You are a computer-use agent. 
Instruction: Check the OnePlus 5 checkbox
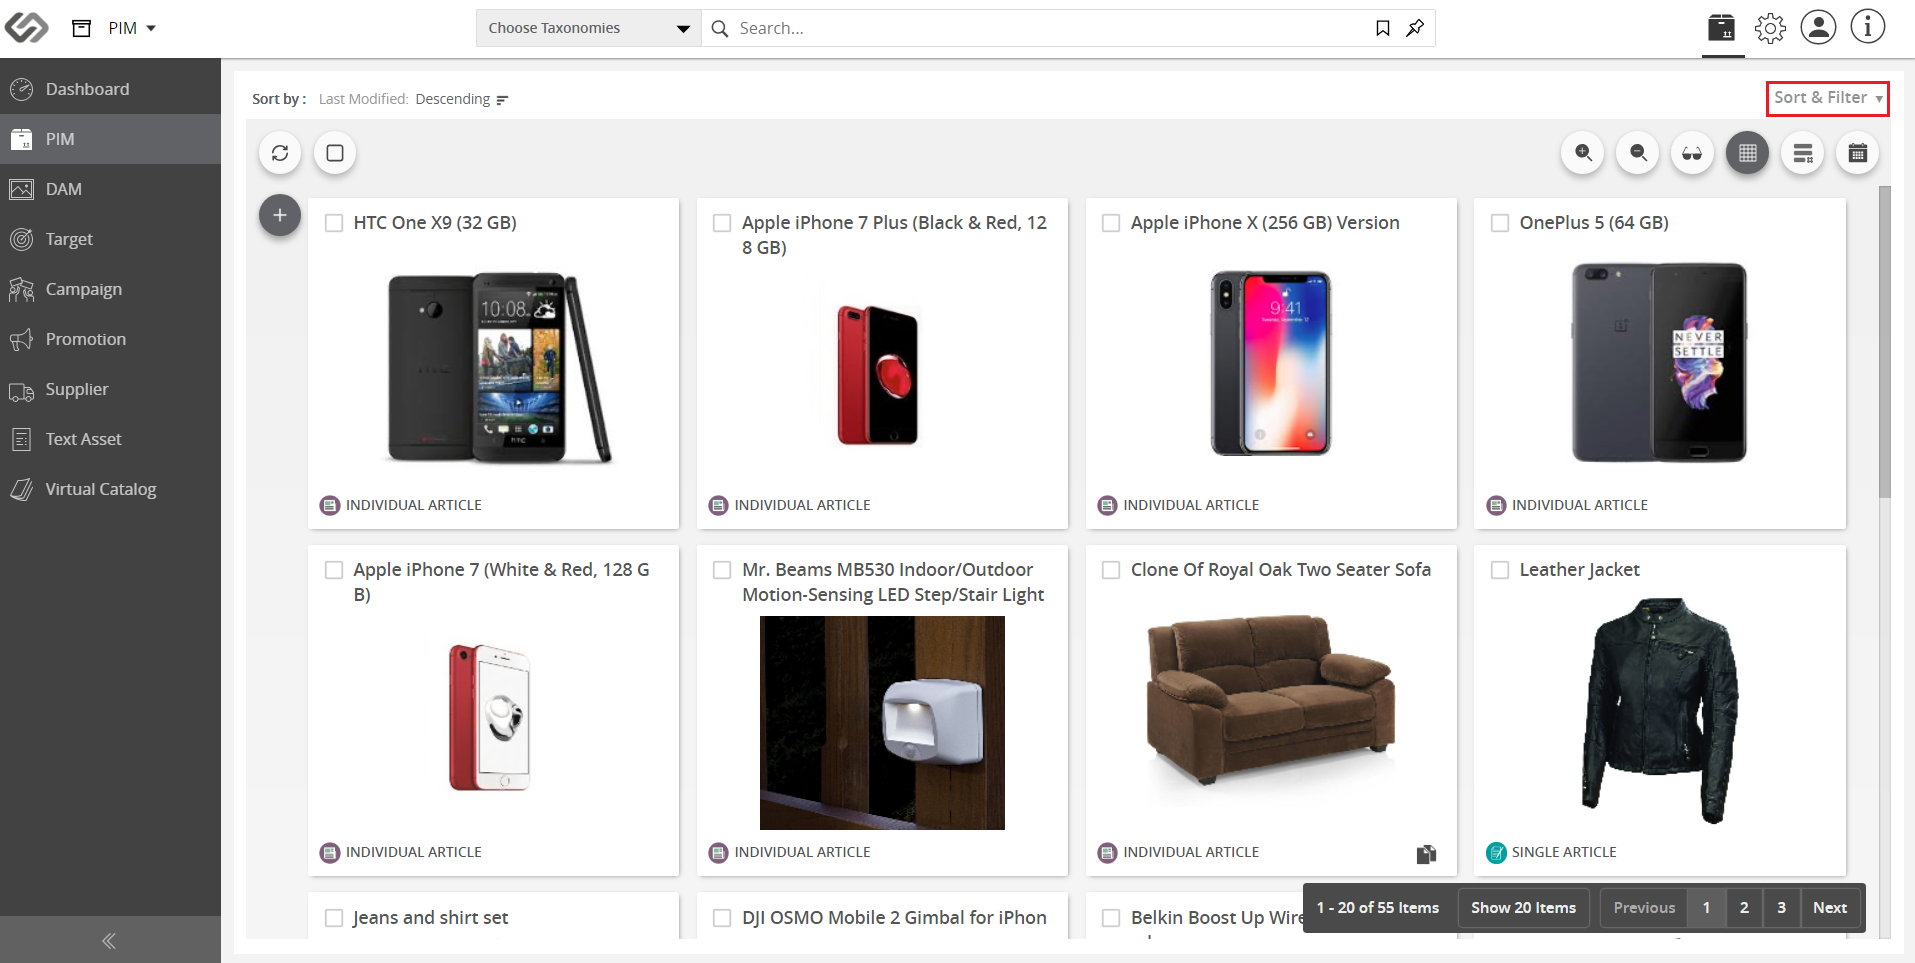point(1500,223)
